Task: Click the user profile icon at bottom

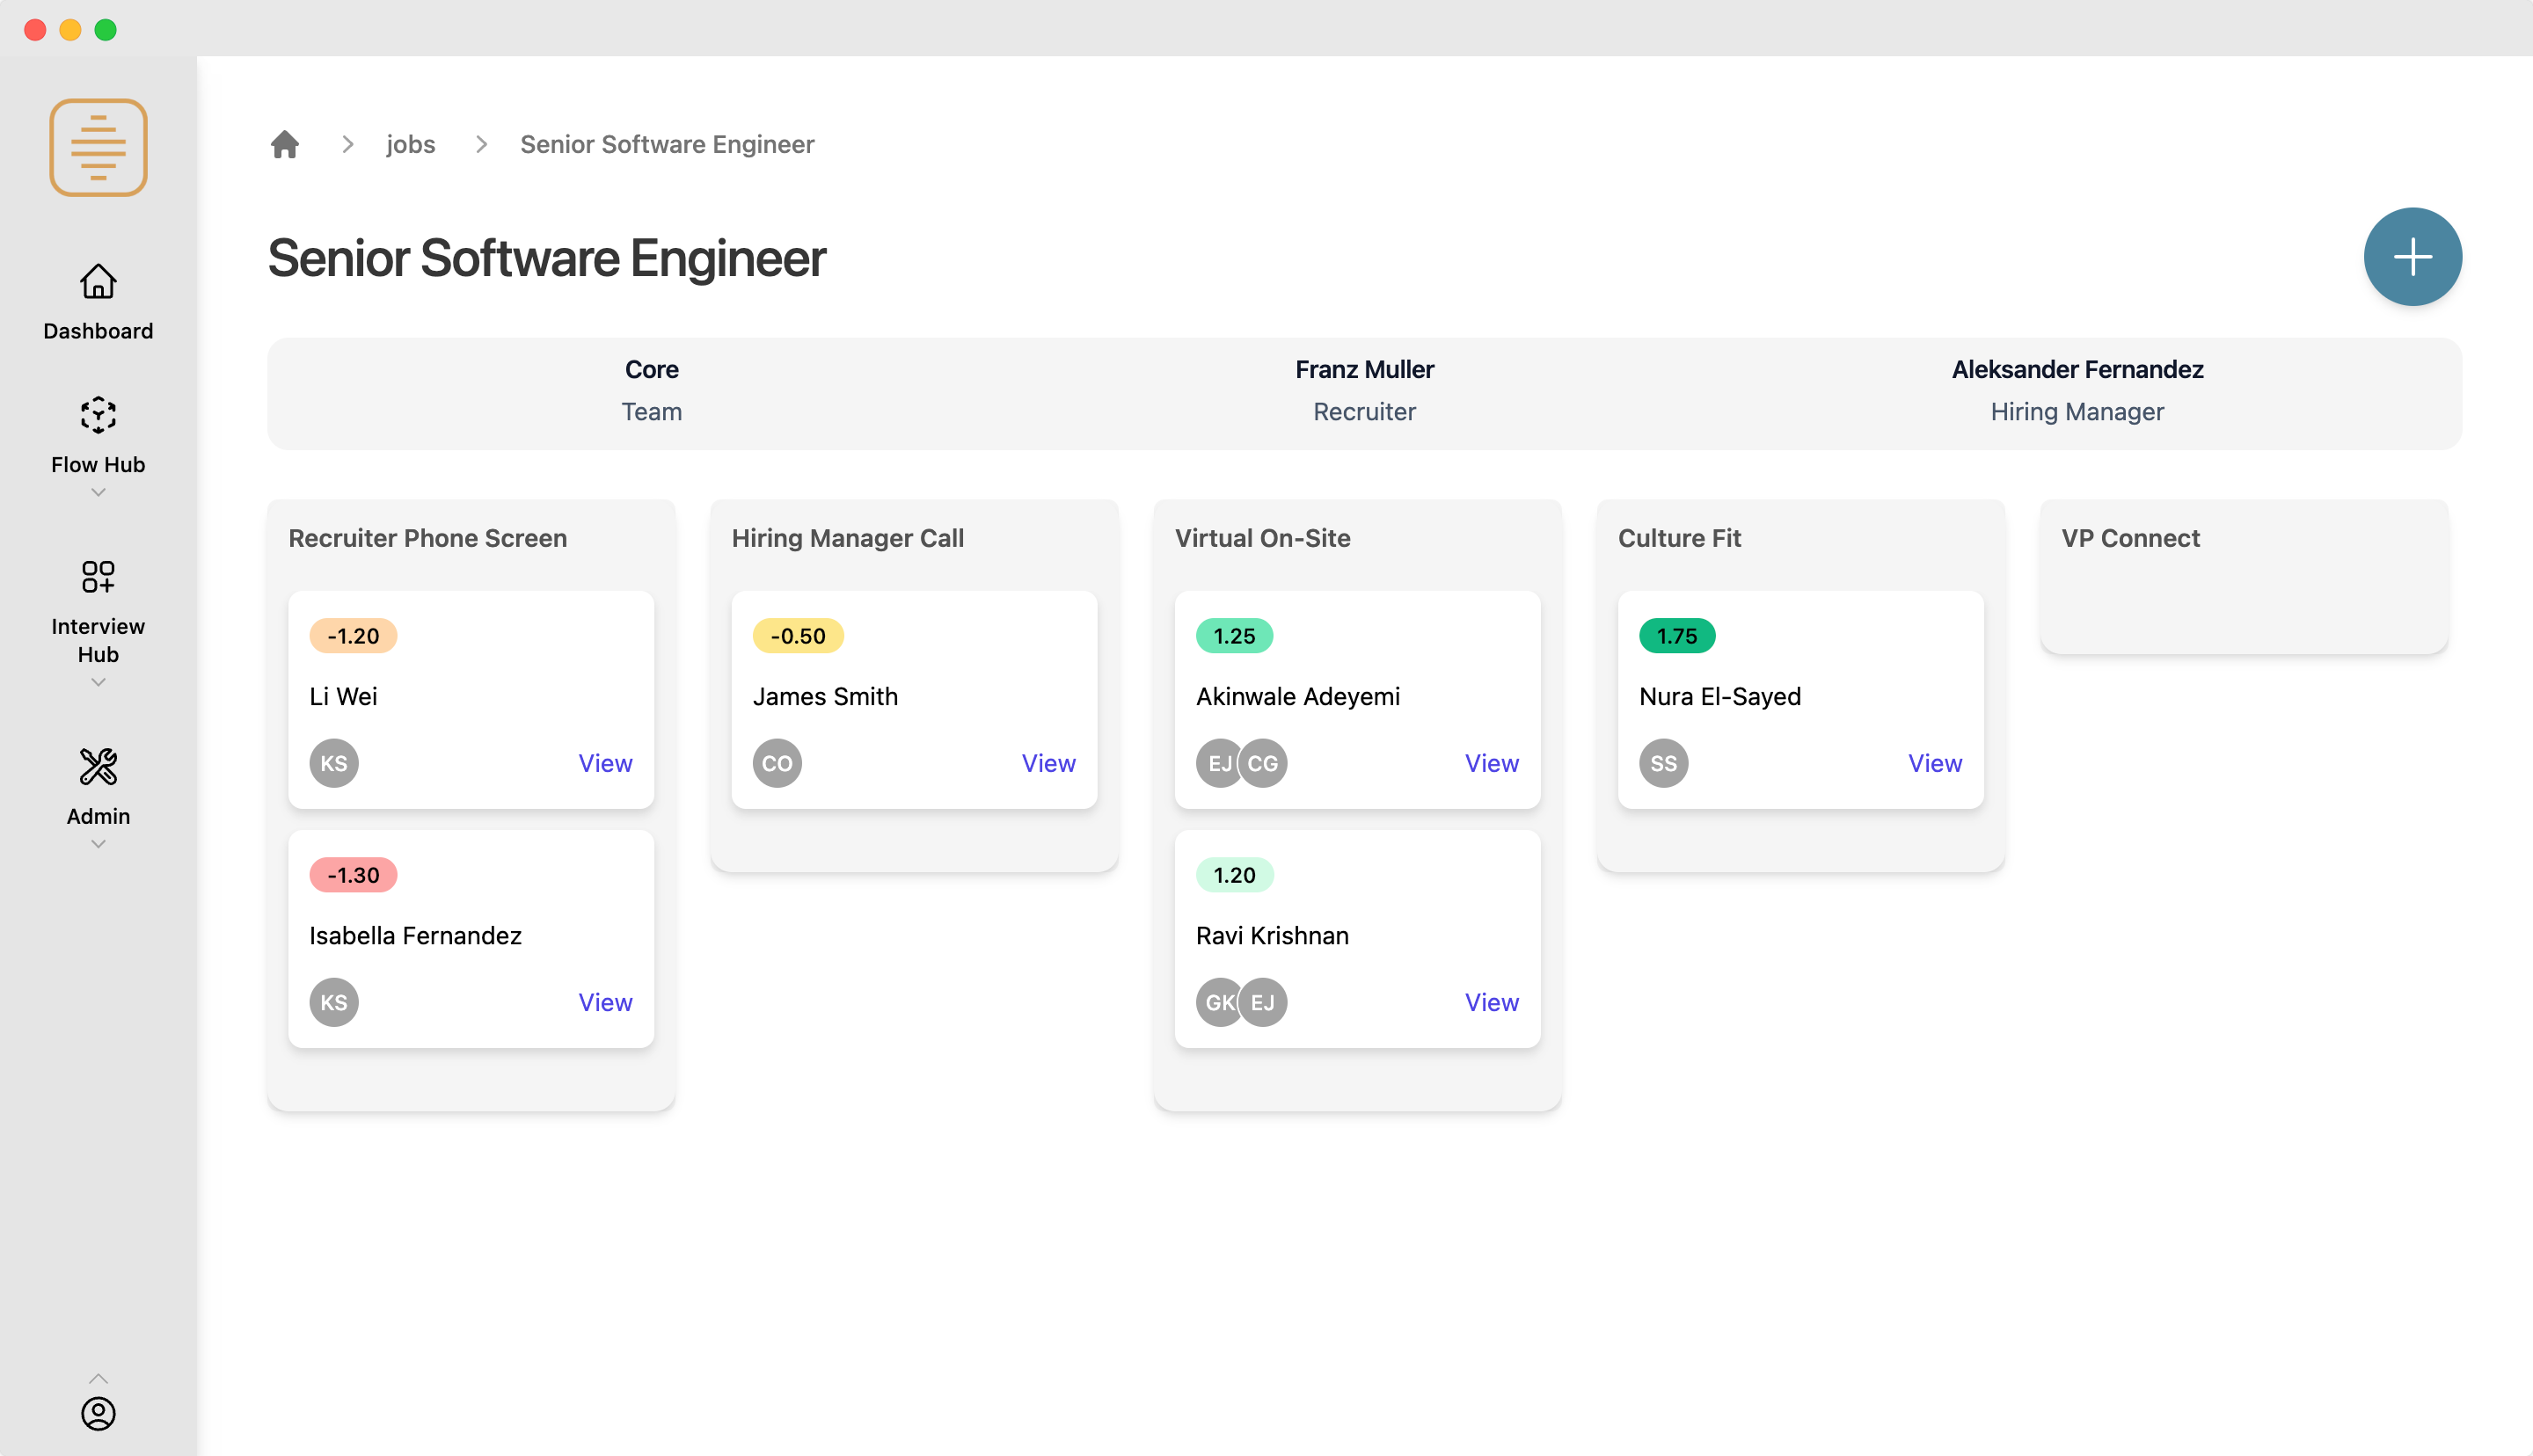Action: click(98, 1413)
